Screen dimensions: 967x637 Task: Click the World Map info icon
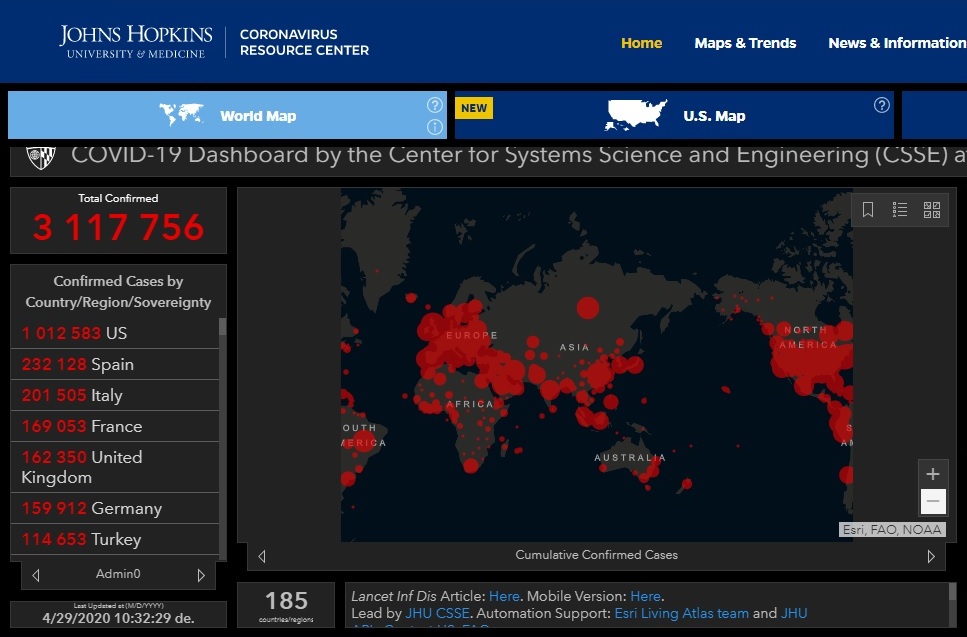tap(435, 127)
